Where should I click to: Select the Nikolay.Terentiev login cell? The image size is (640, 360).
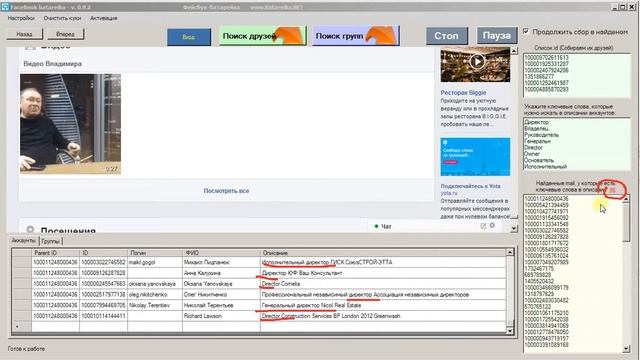pos(155,305)
